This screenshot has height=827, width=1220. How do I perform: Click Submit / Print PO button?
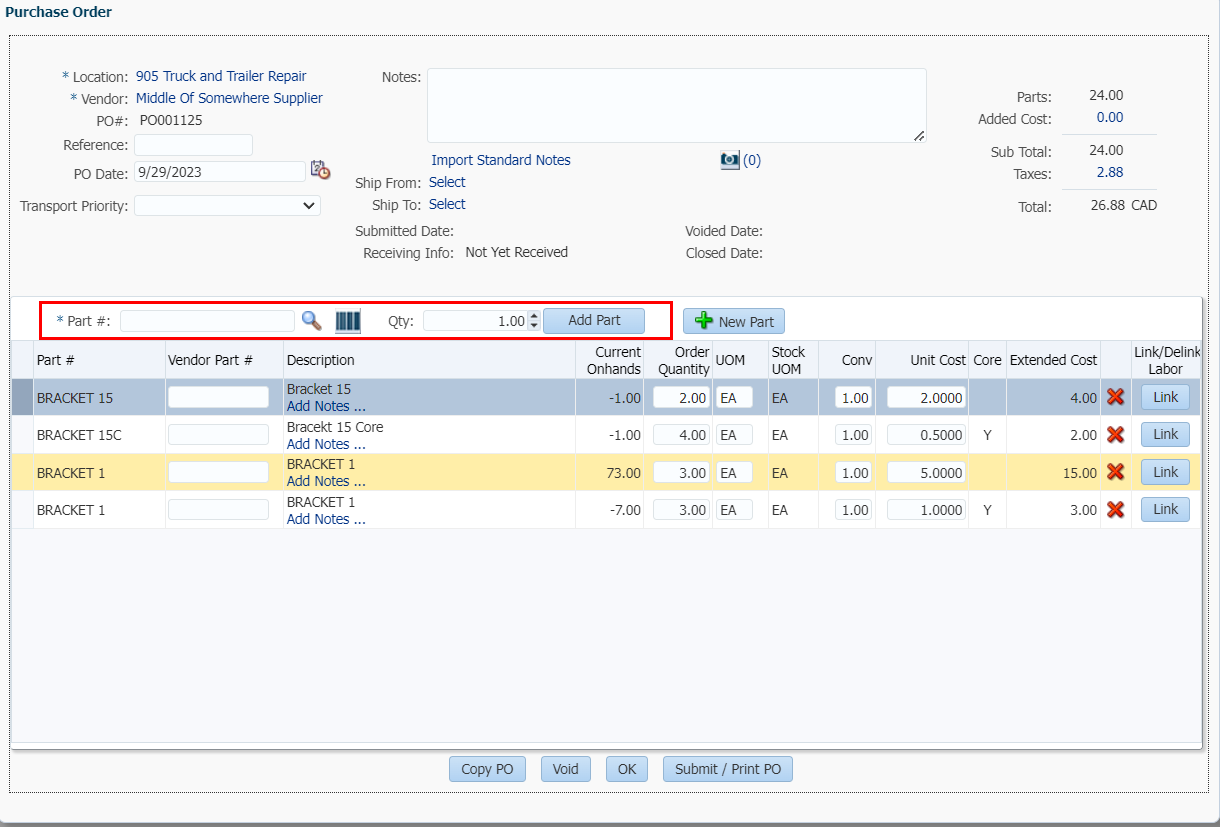[728, 769]
